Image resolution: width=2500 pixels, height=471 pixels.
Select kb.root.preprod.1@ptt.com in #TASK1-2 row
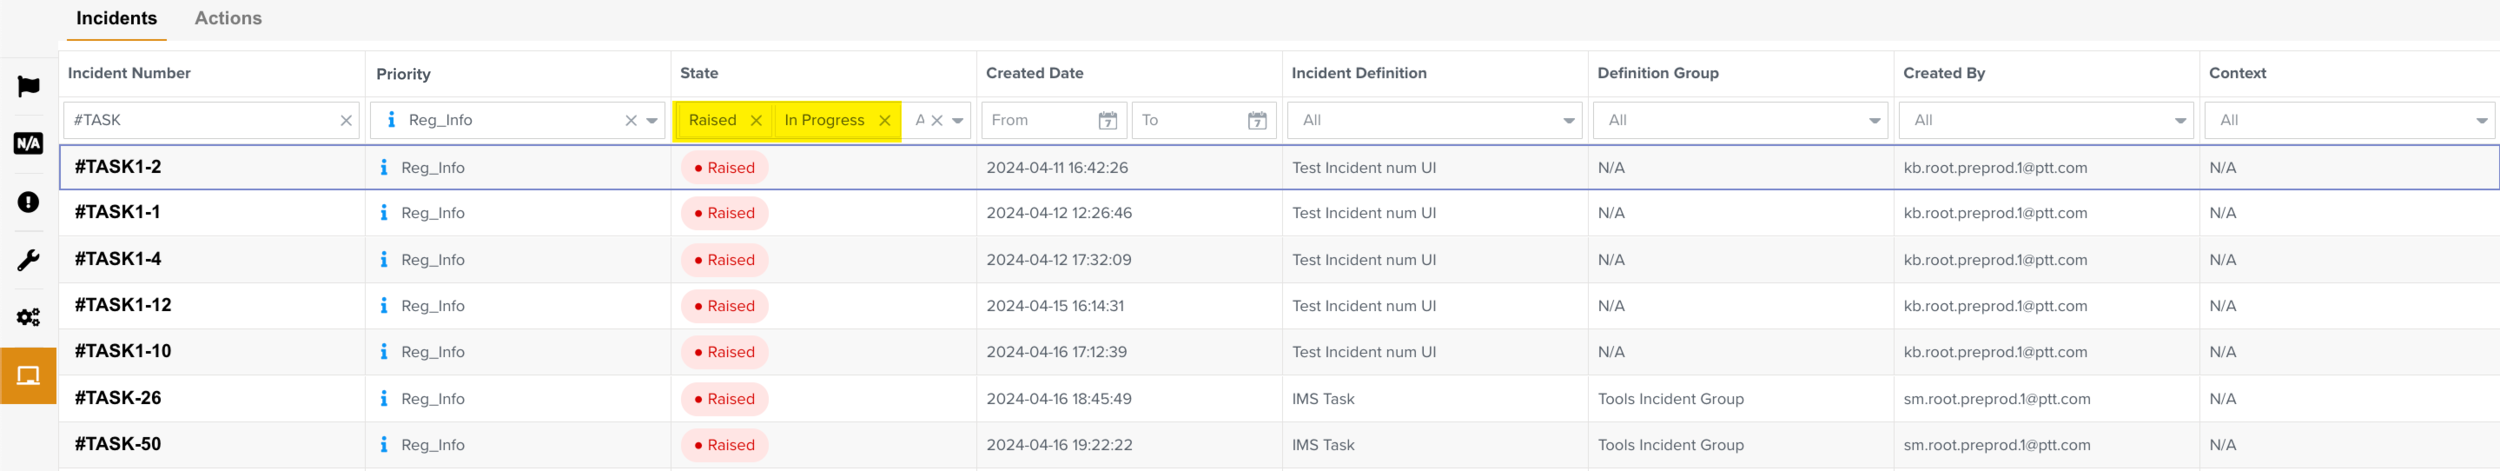[x=1995, y=168]
